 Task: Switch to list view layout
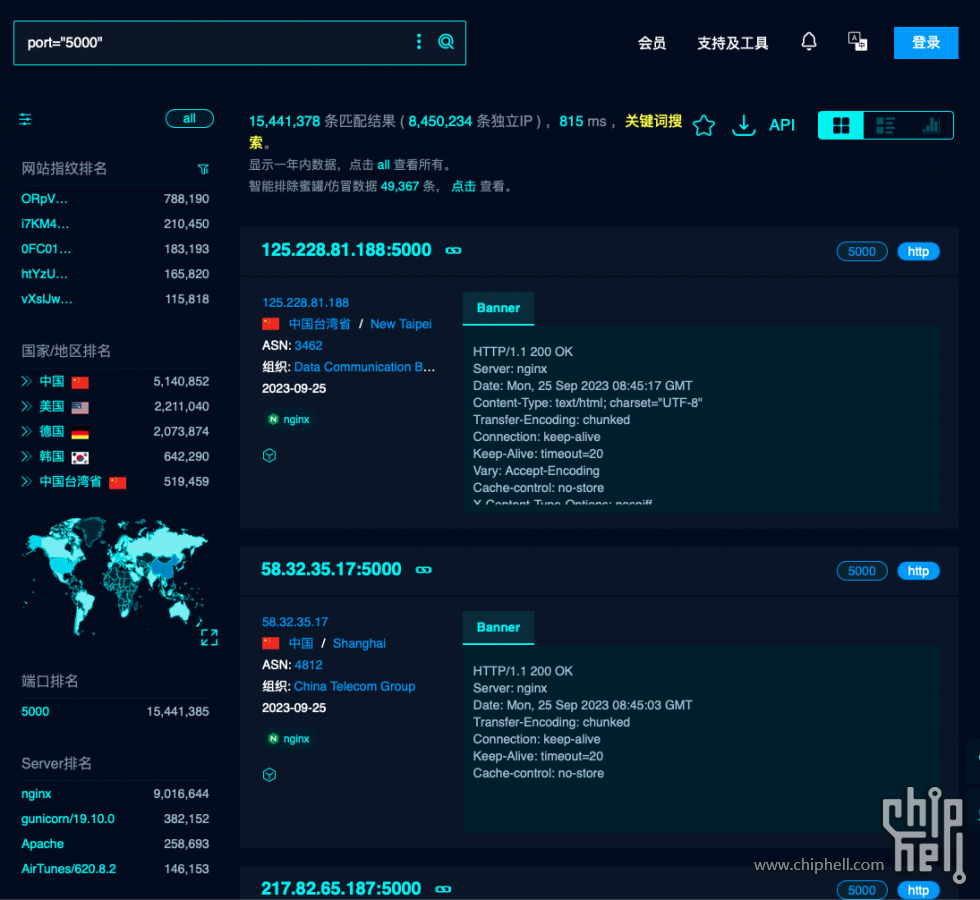pos(886,126)
